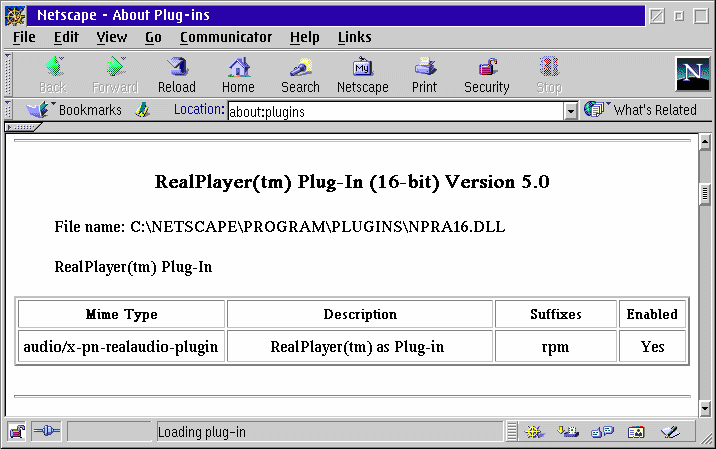
Task: Click the vertical scrollbar thumb
Action: click(x=705, y=194)
